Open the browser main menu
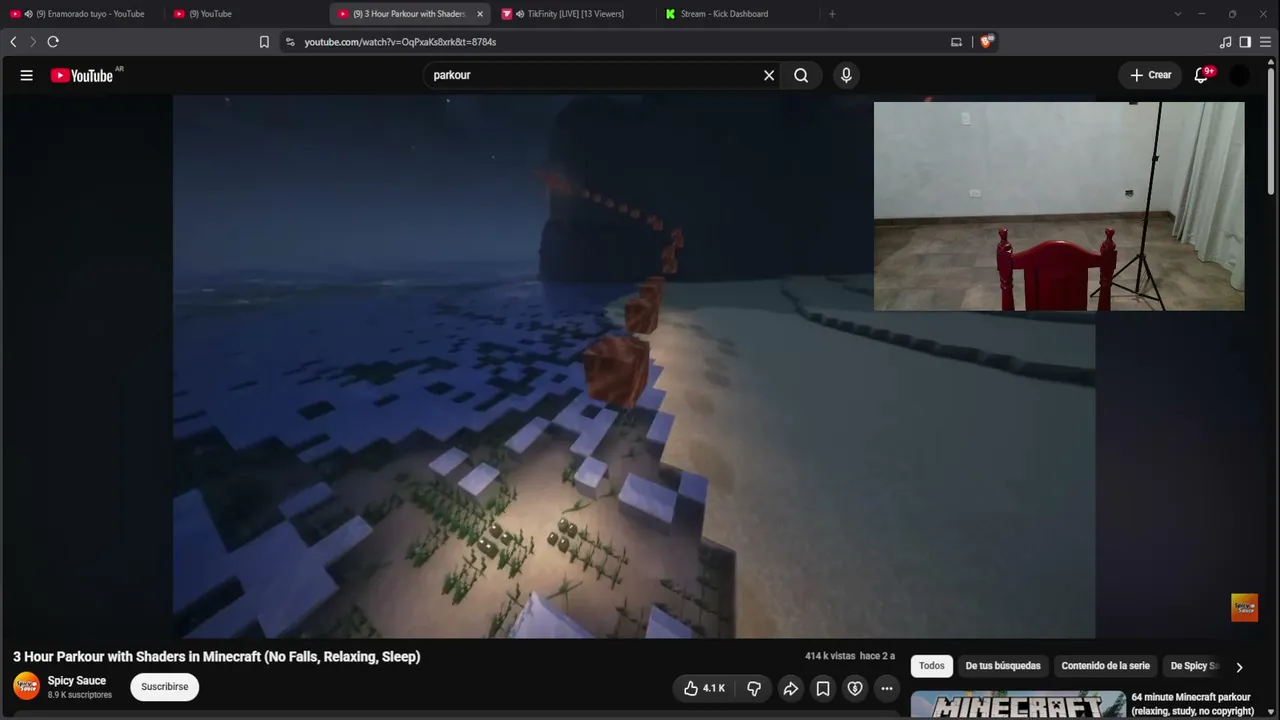 click(x=1266, y=42)
